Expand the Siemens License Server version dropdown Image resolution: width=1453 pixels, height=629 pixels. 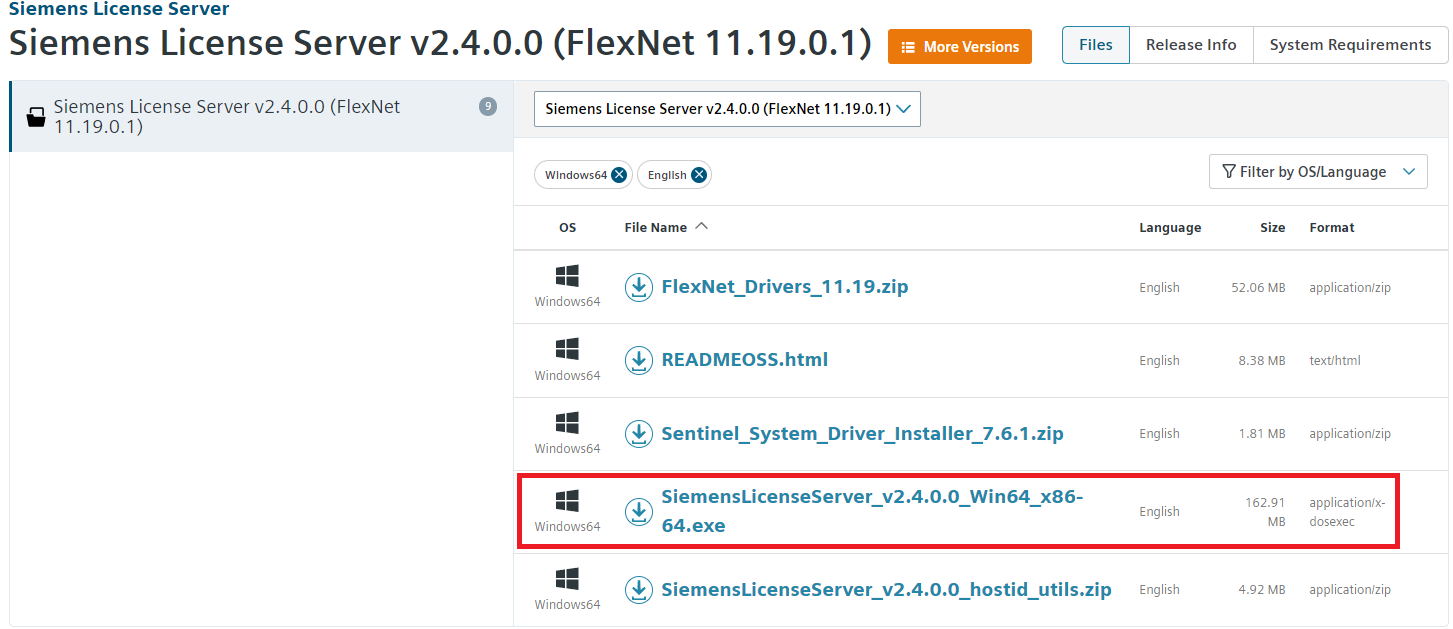(x=727, y=109)
